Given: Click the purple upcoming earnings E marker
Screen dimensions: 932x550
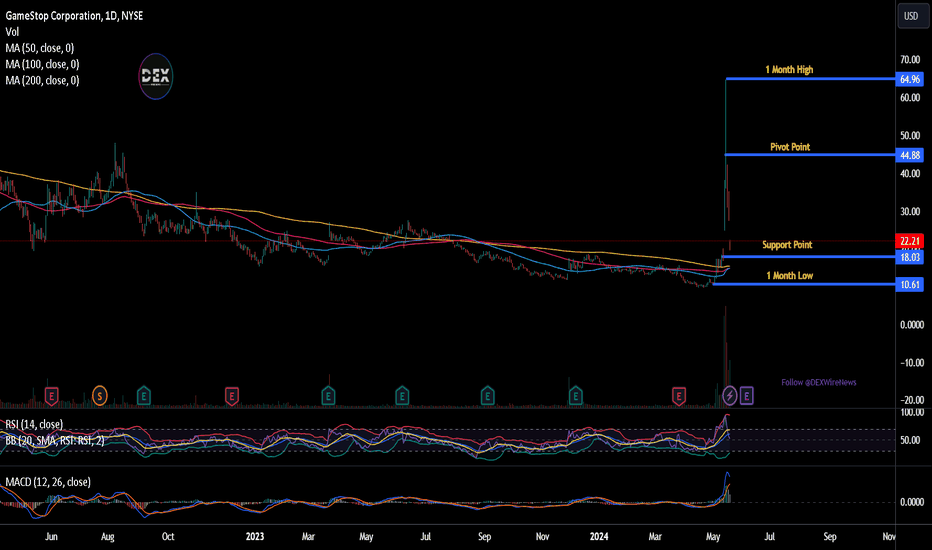Looking at the screenshot, I should pos(747,395).
